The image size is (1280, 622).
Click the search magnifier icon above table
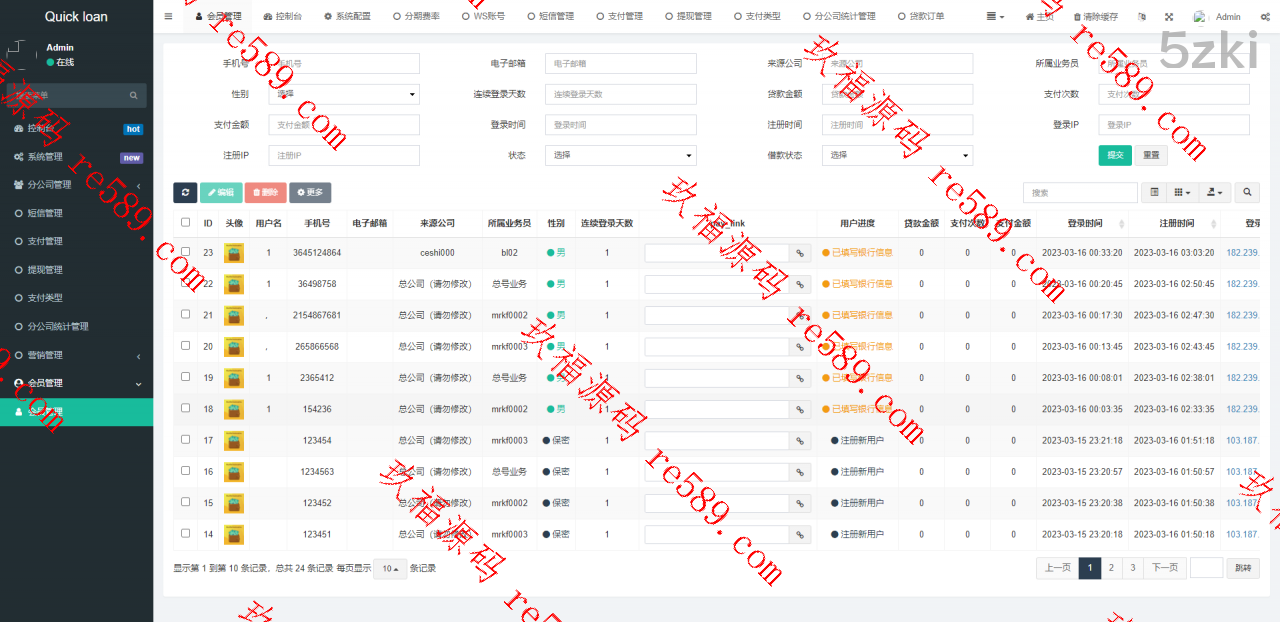1247,192
